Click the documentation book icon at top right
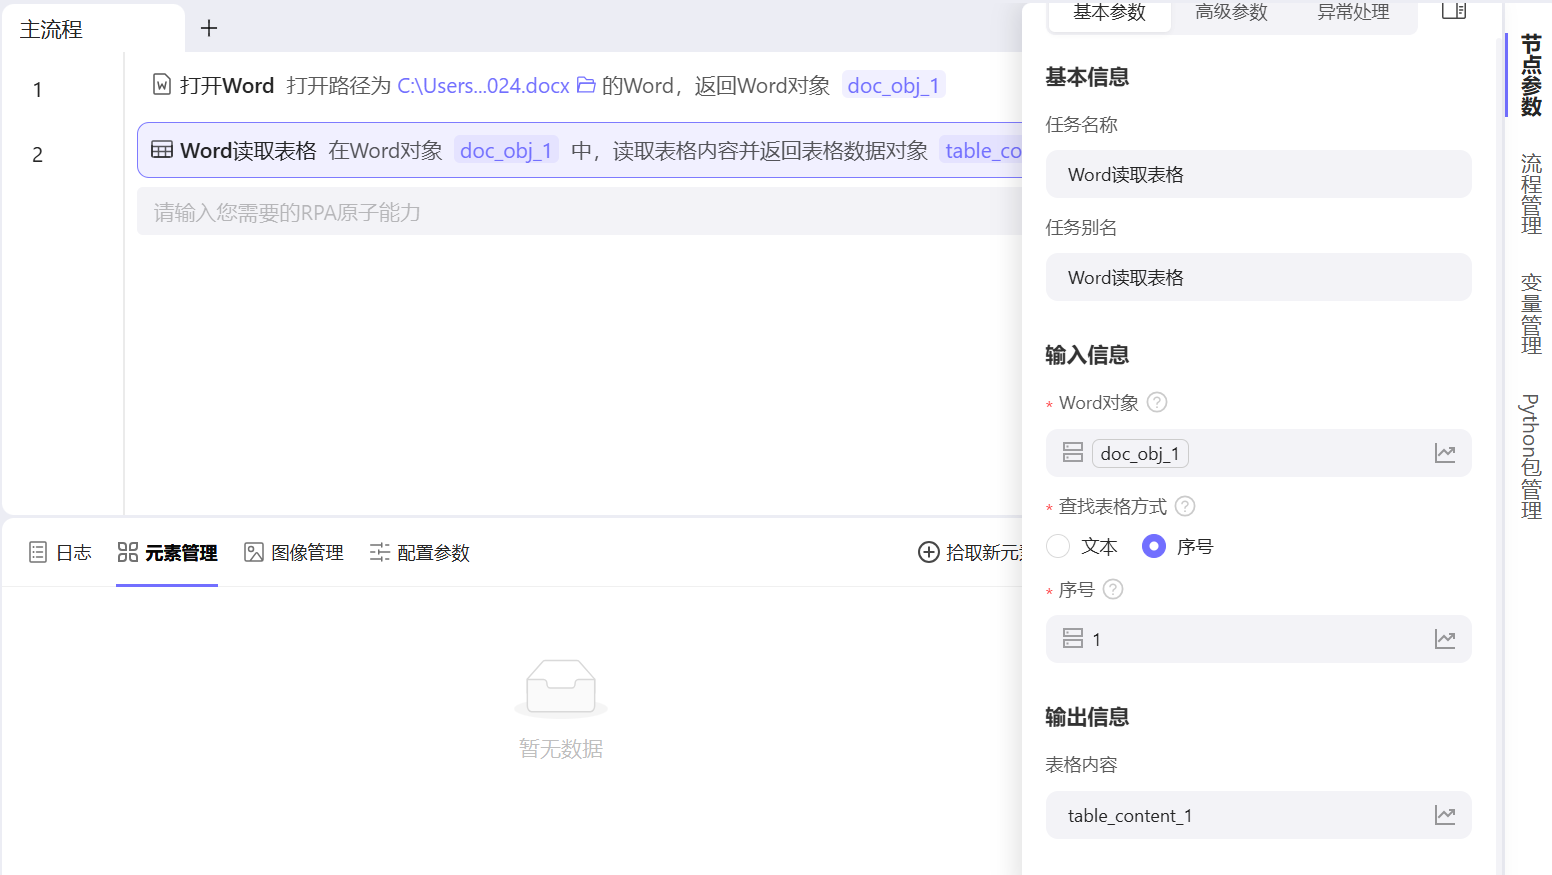This screenshot has width=1552, height=875. [x=1453, y=10]
